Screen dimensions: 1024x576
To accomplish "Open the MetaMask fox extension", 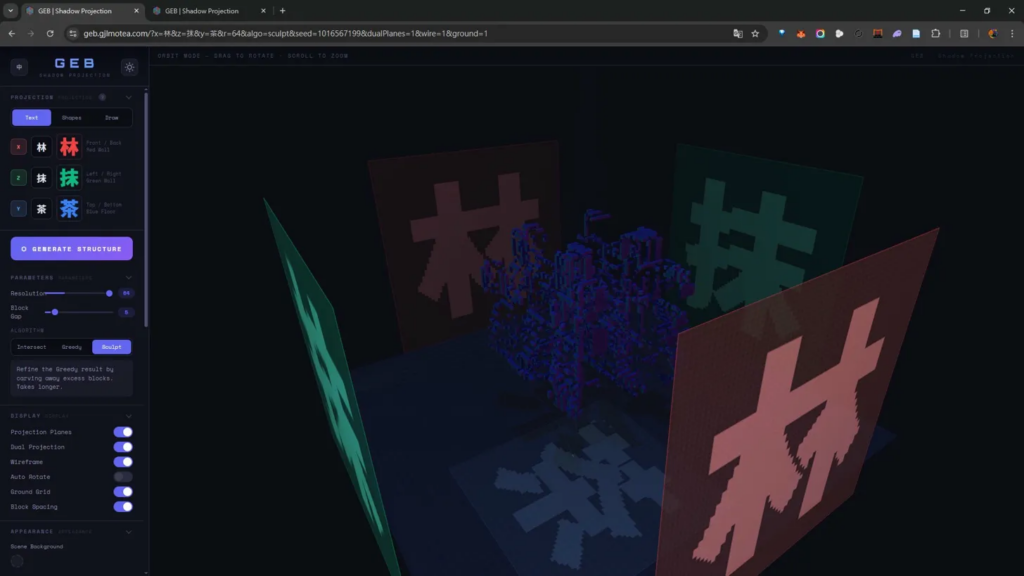I will 801,33.
